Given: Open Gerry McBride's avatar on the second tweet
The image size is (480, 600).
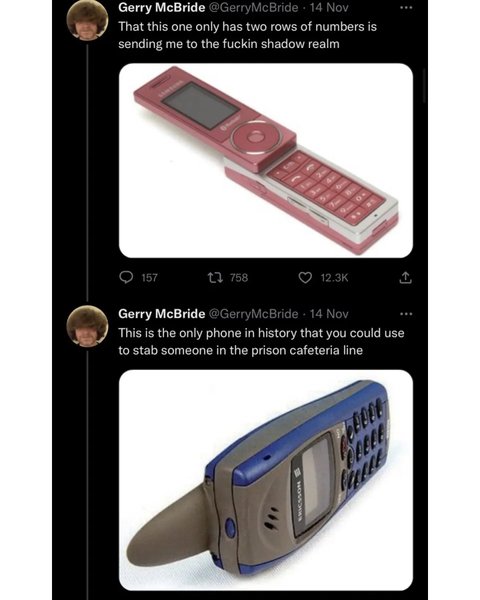Looking at the screenshot, I should click(x=87, y=326).
